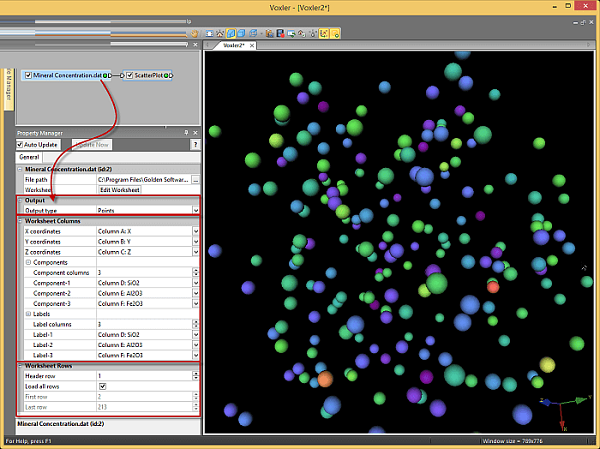Uncheck the Mineral Concentration.dat module checkbox
The width and height of the screenshot is (600, 449).
pos(28,75)
